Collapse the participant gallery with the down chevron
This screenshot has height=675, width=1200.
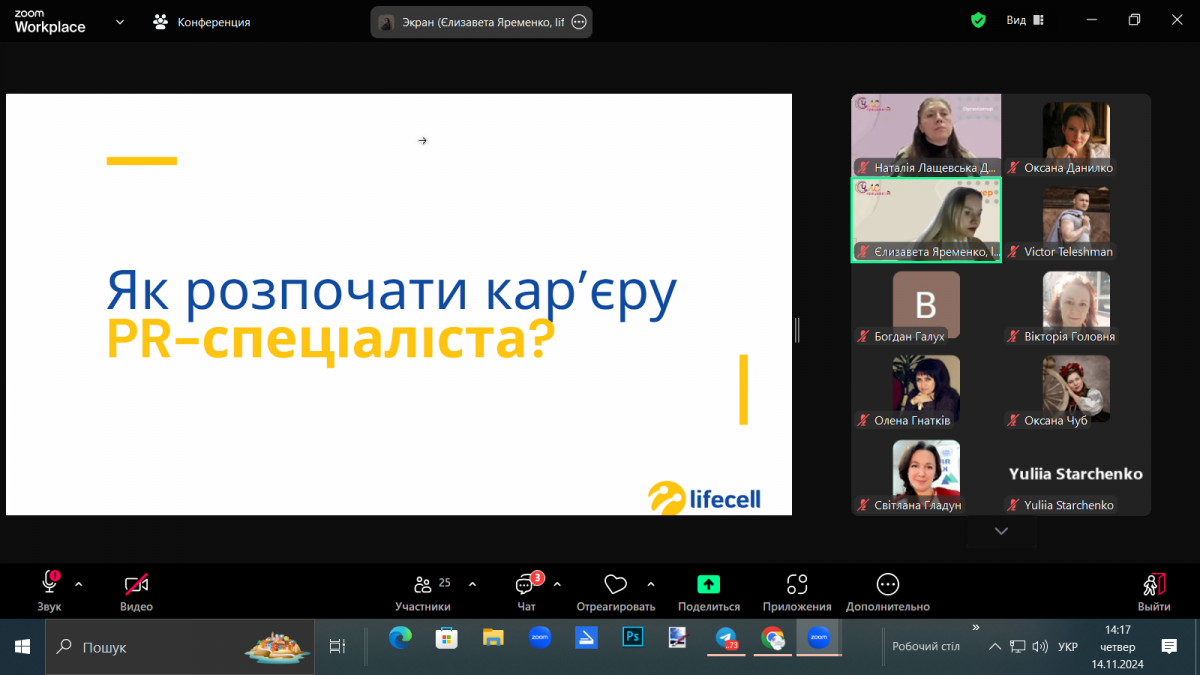coord(1001,531)
